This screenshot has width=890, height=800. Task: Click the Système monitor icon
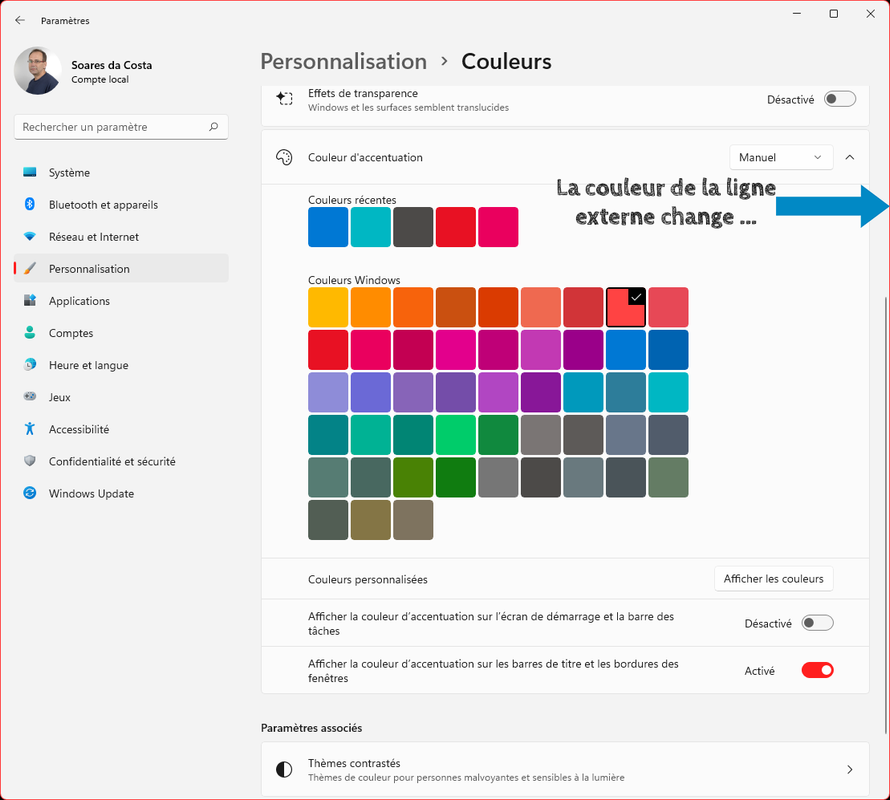coord(30,172)
